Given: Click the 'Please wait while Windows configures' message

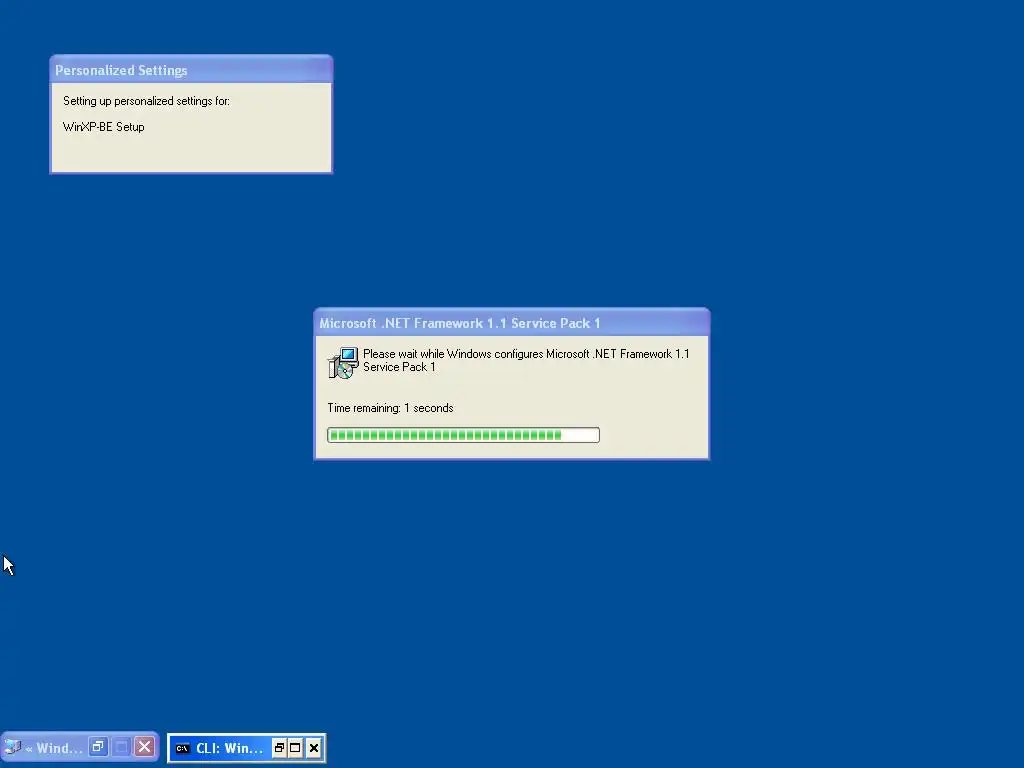Looking at the screenshot, I should coord(526,360).
